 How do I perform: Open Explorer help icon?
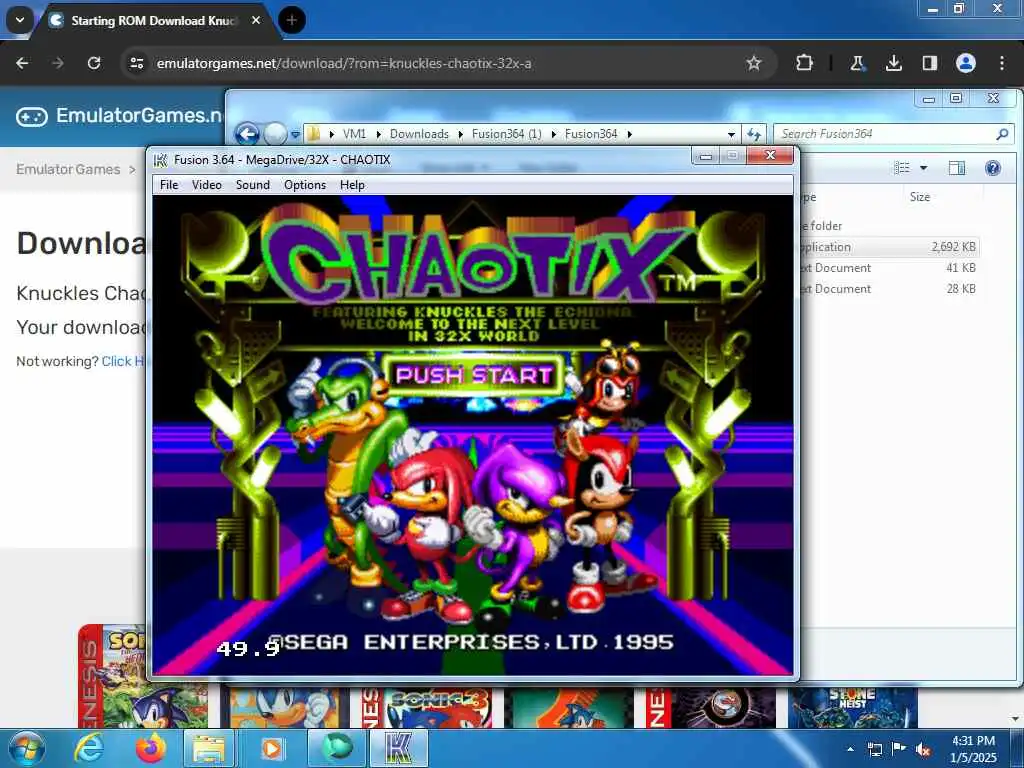993,168
